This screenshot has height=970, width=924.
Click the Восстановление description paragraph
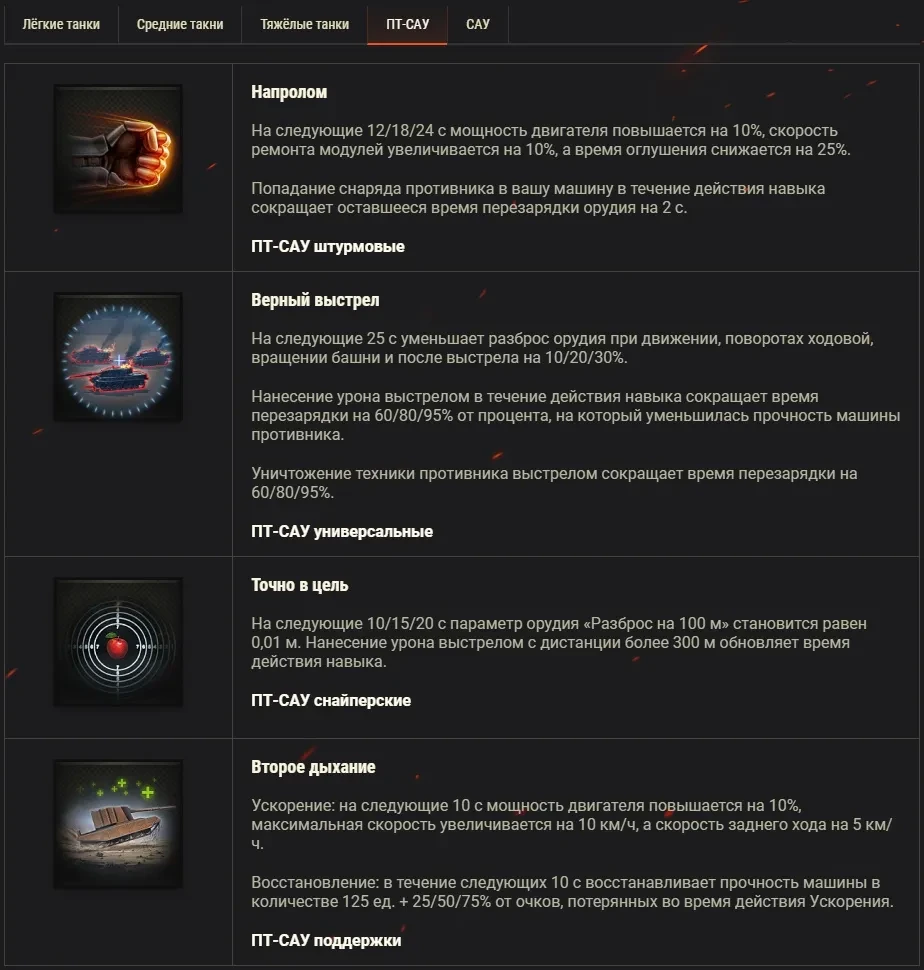pyautogui.click(x=572, y=892)
